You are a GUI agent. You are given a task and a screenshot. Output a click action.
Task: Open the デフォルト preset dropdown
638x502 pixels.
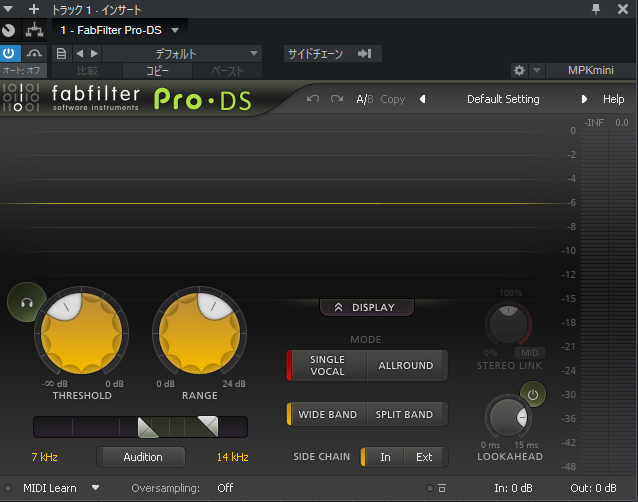click(182, 53)
